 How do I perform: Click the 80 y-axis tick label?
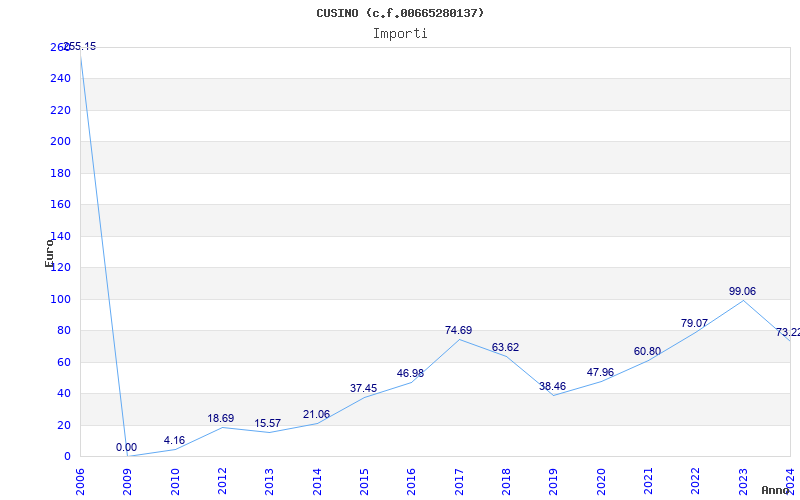(63, 331)
